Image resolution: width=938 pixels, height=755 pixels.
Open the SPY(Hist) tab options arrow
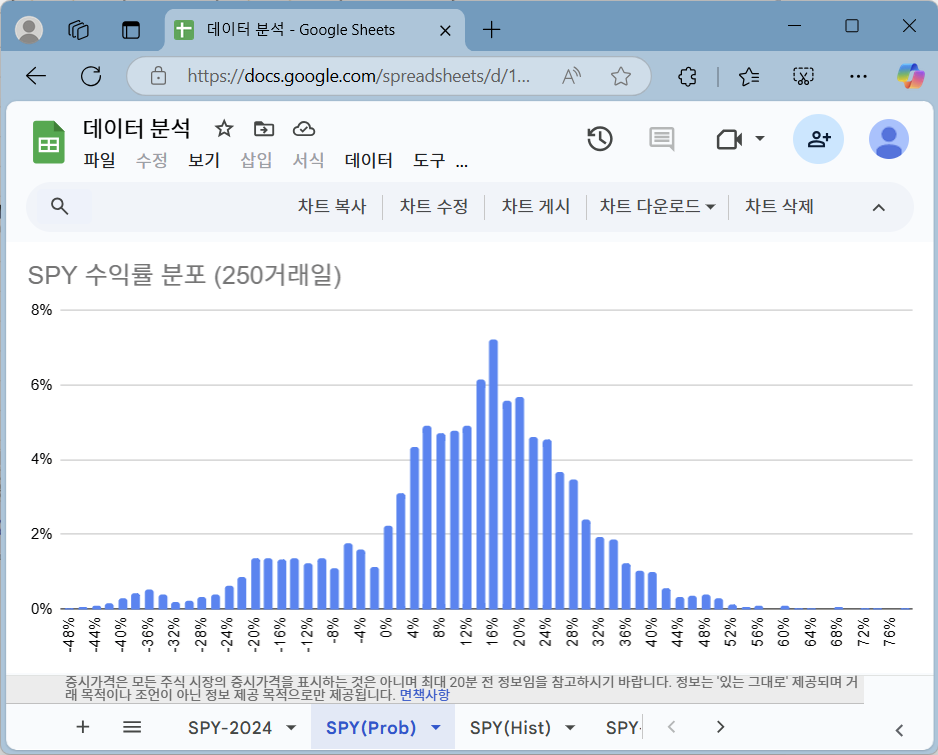point(570,727)
